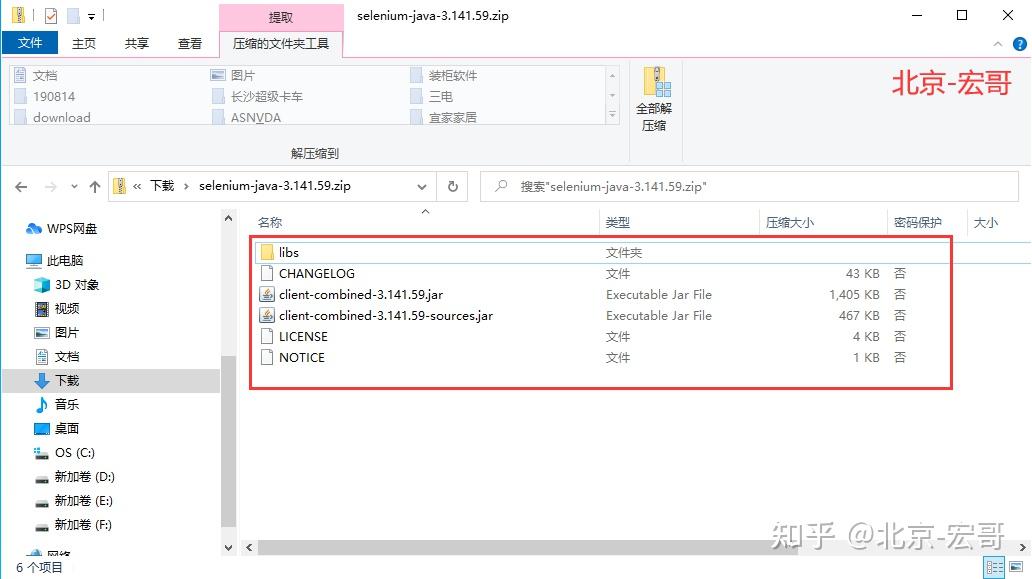Click the Help question mark icon
Image resolution: width=1032 pixels, height=579 pixels.
(1020, 44)
